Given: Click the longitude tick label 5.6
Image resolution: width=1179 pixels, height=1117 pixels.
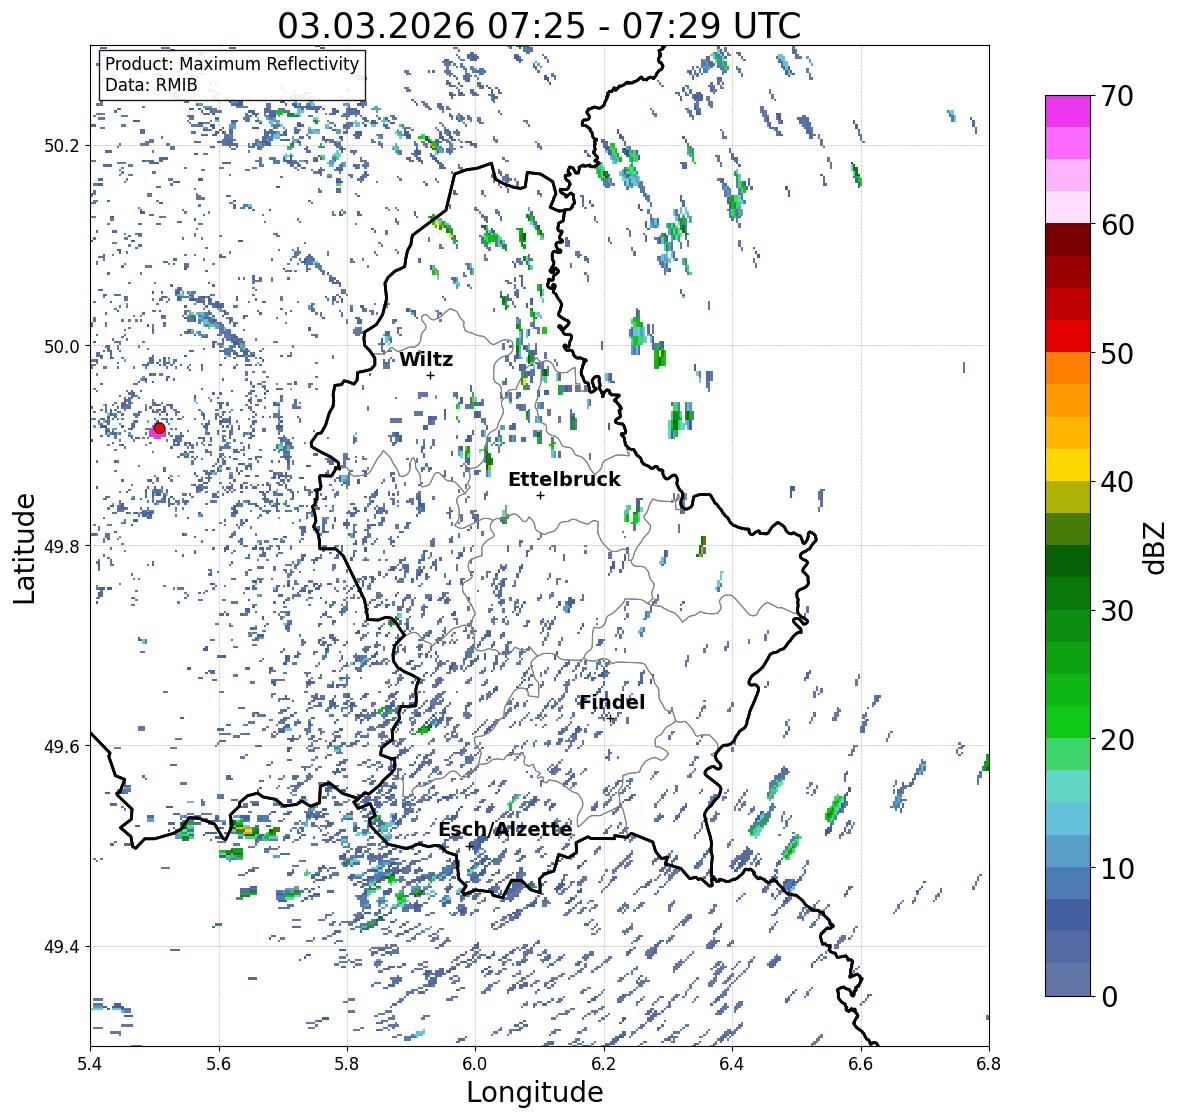Looking at the screenshot, I should pyautogui.click(x=219, y=1064).
